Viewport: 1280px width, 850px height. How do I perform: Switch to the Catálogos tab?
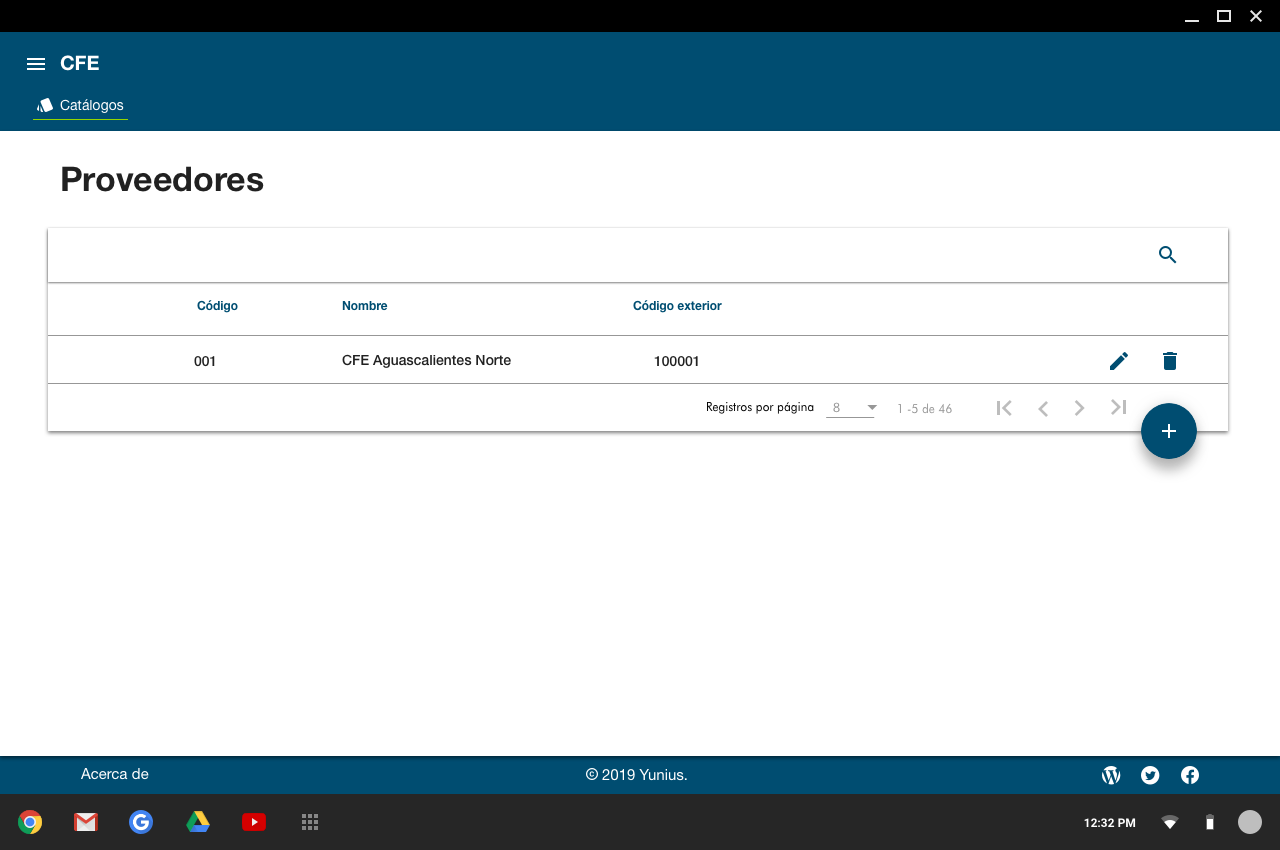coord(80,105)
